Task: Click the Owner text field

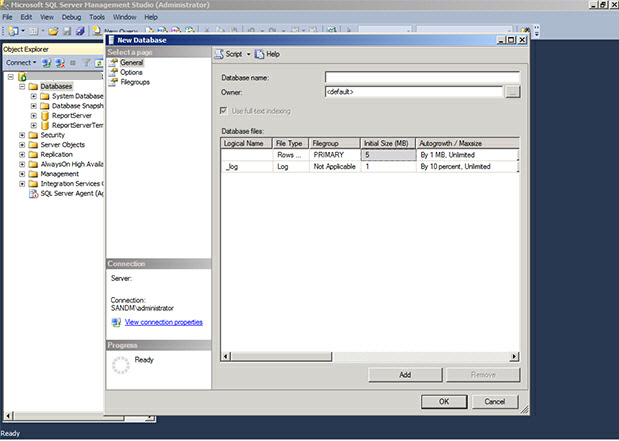Action: 414,92
